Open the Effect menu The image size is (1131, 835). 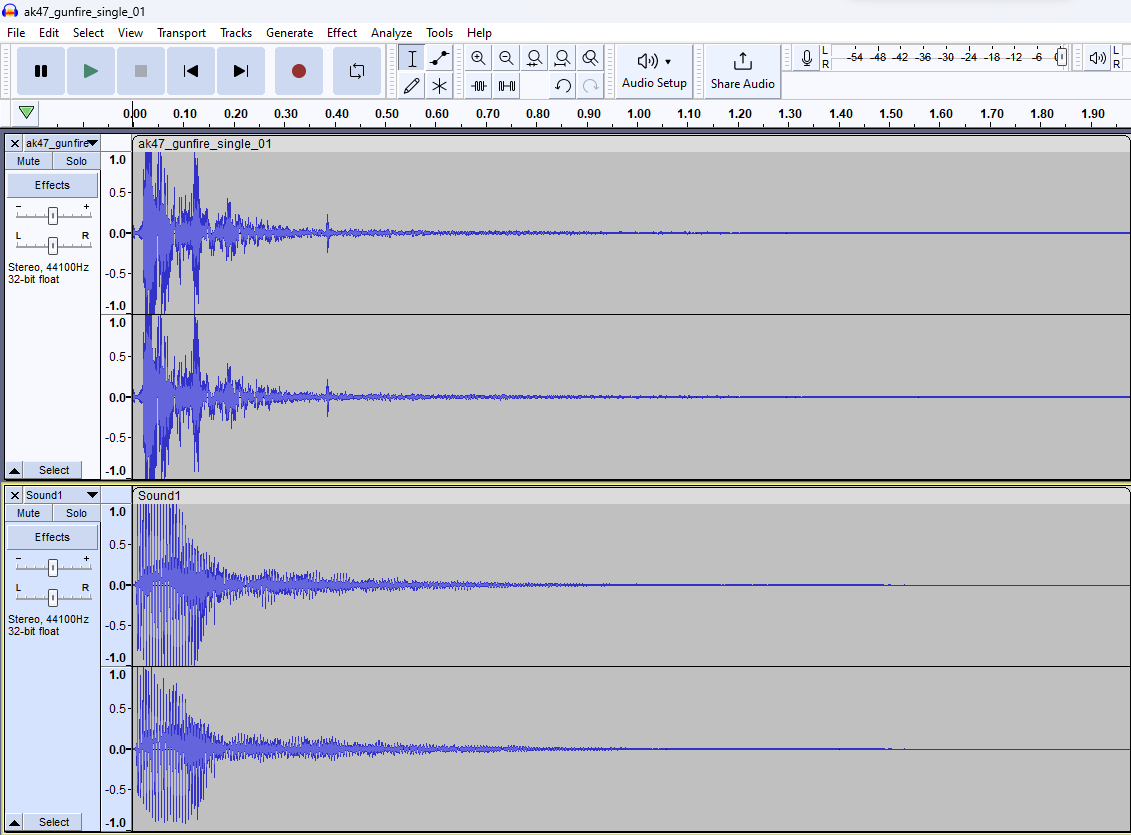[x=341, y=33]
